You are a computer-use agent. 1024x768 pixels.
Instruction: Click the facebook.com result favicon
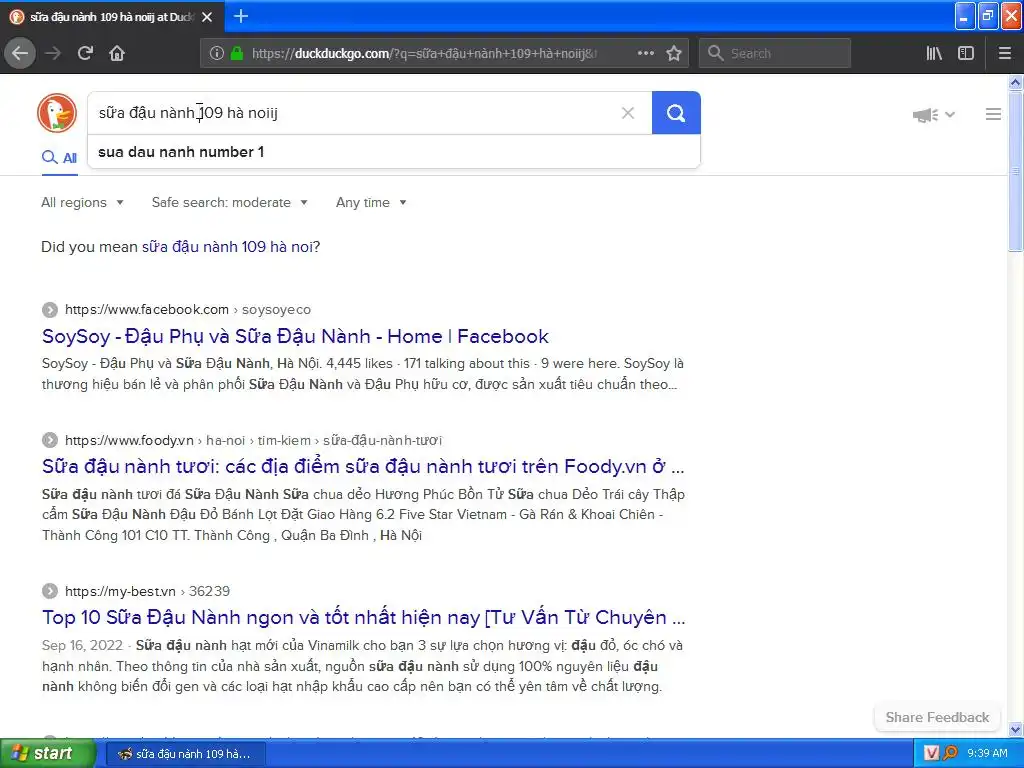pos(50,310)
